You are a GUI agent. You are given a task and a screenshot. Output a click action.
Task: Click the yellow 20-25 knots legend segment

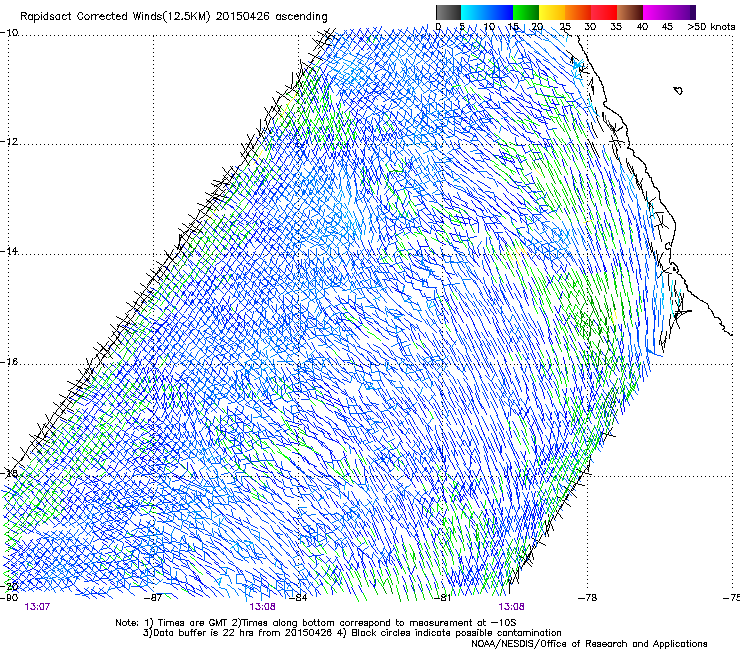pyautogui.click(x=552, y=12)
